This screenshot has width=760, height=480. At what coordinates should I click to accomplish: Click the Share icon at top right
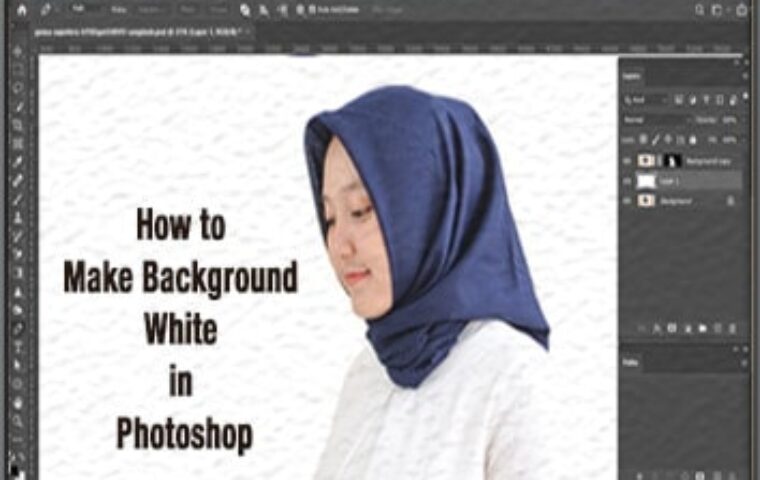coord(742,10)
